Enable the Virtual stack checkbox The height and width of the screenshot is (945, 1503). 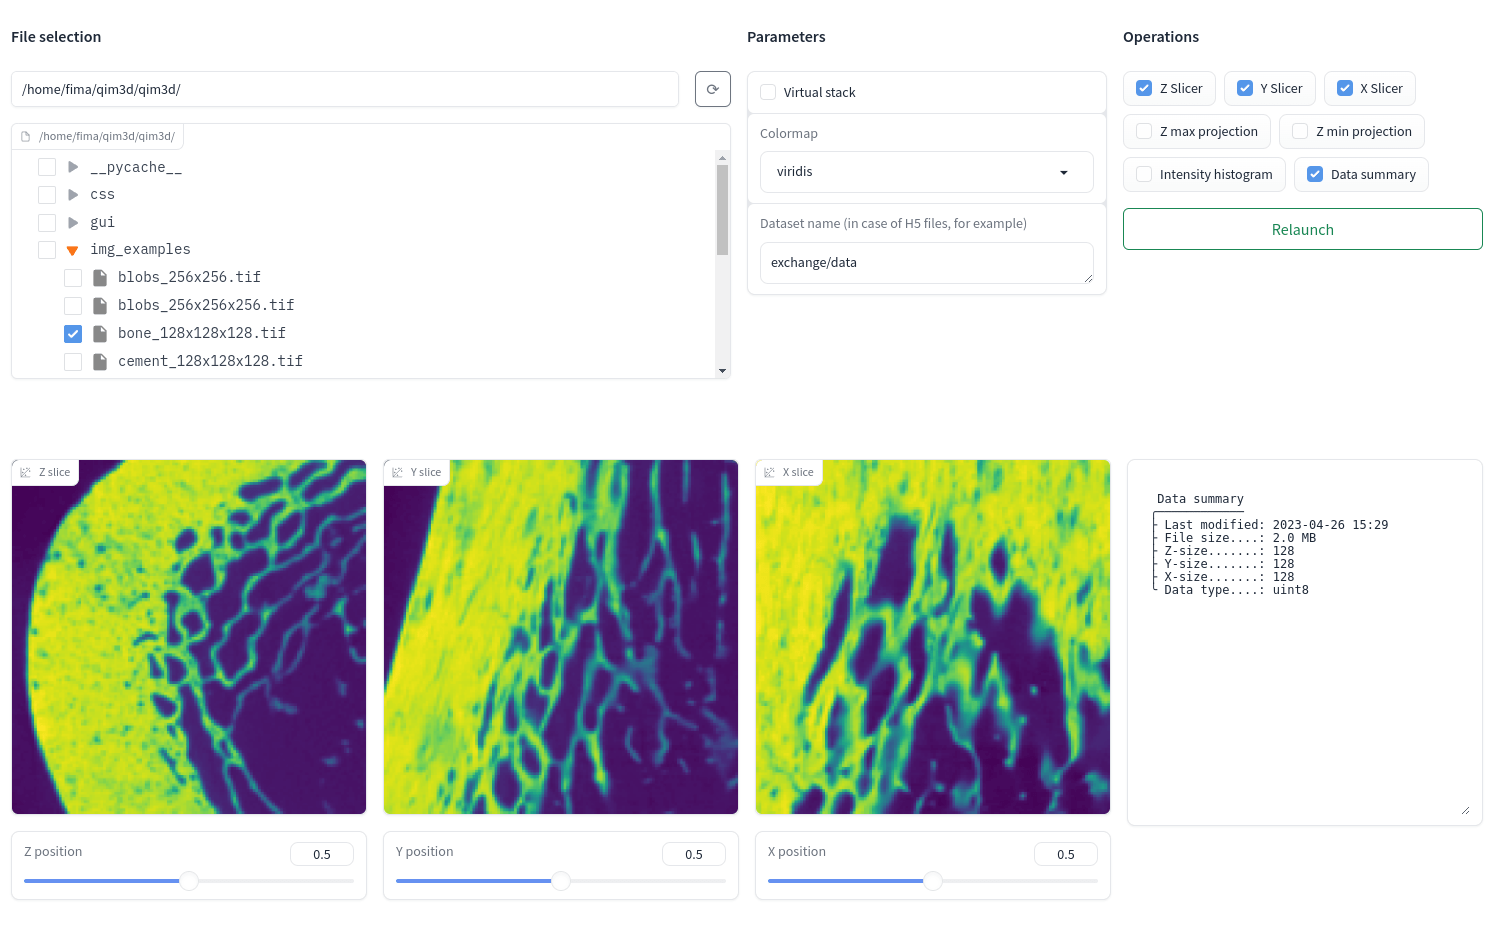[x=768, y=92]
